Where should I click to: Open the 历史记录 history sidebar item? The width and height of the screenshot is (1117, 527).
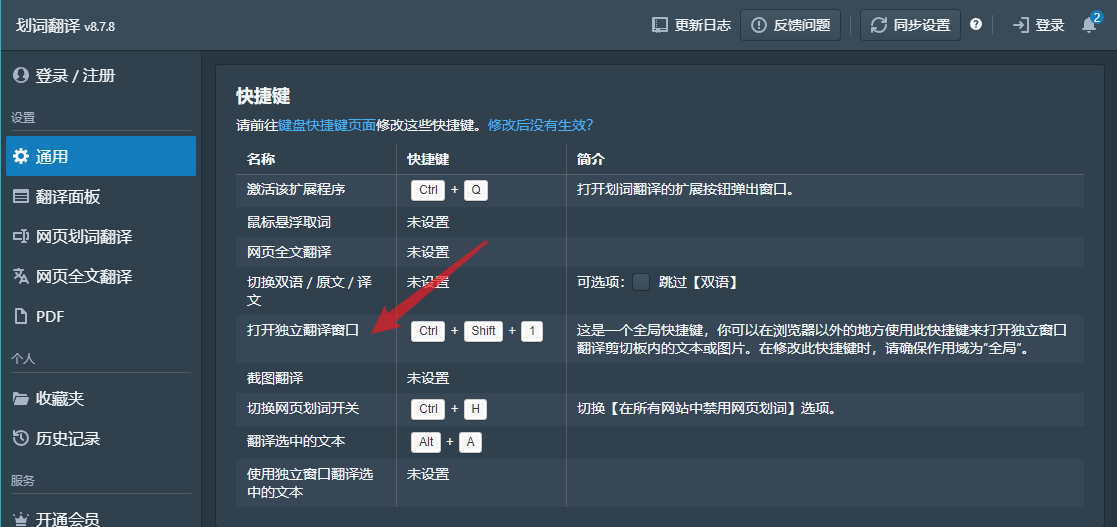(x=100, y=439)
